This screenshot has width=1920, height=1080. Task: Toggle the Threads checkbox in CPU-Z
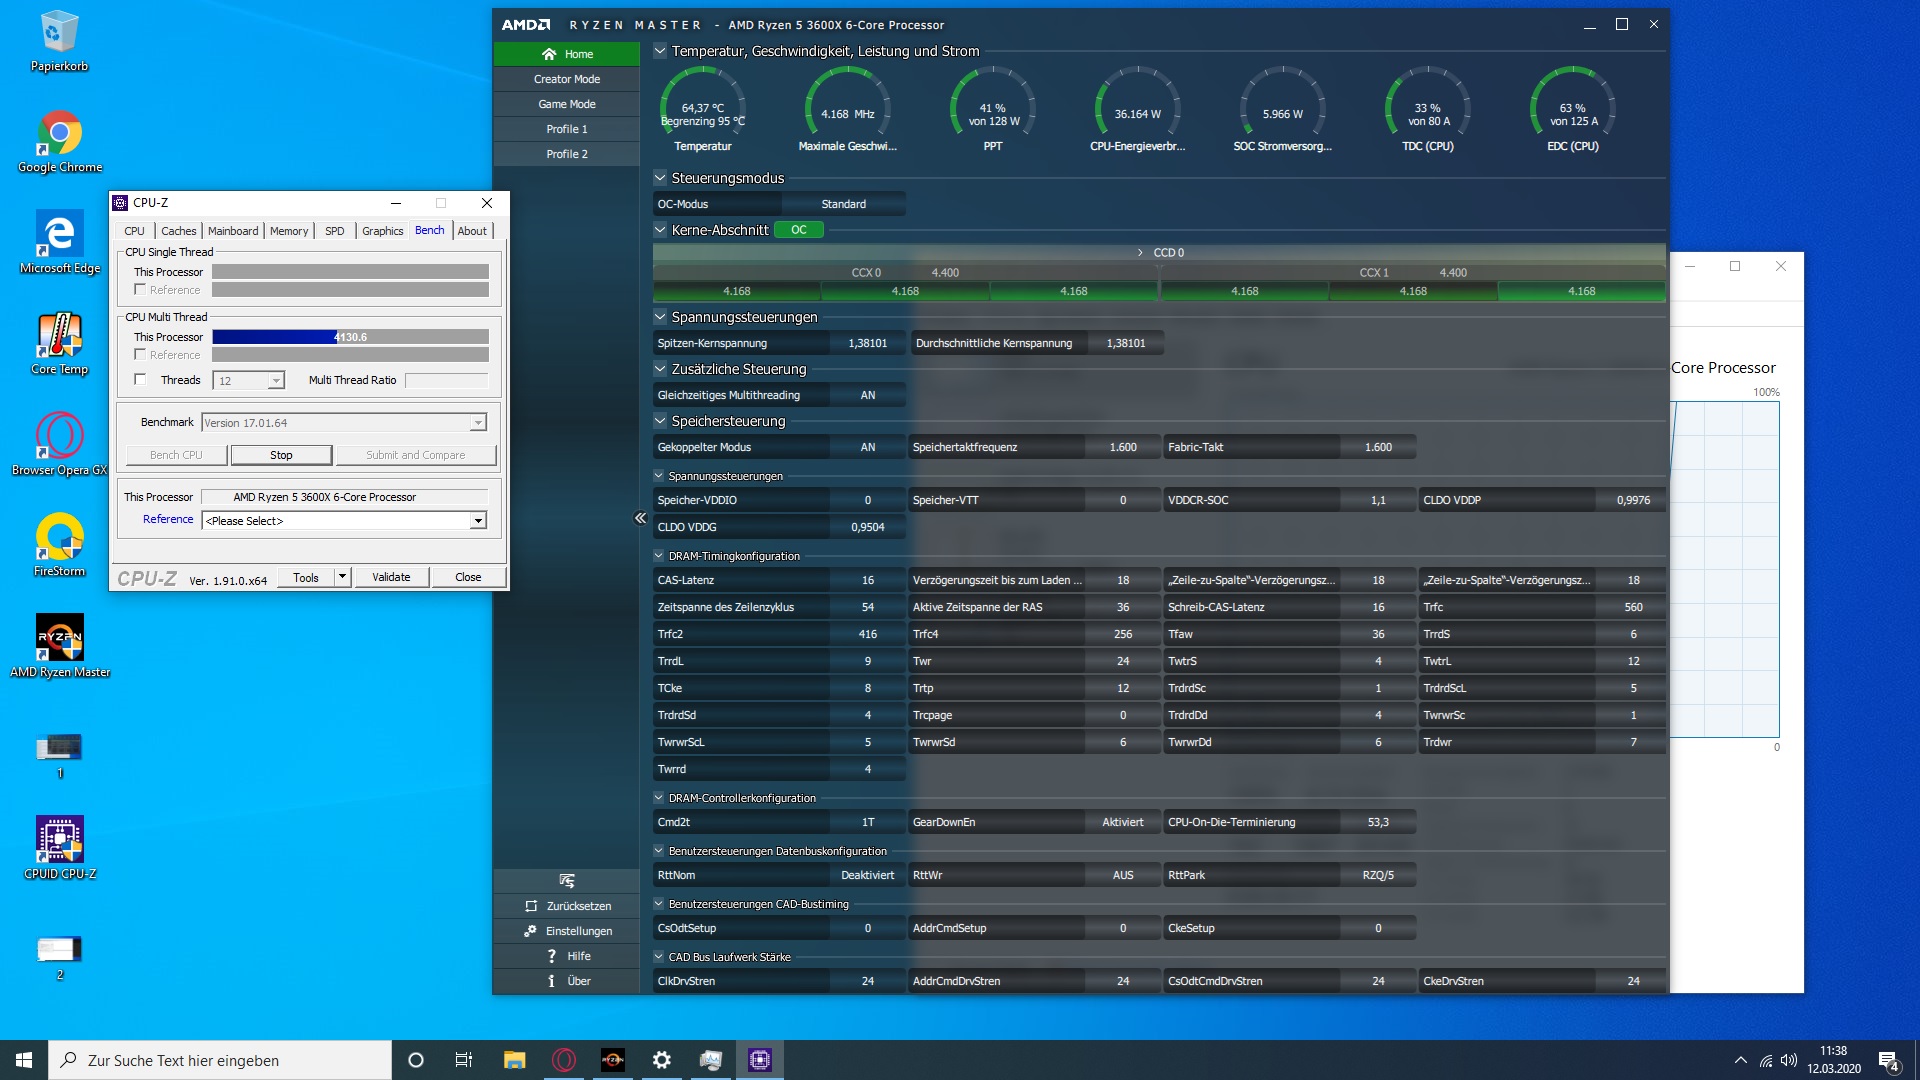coord(140,380)
